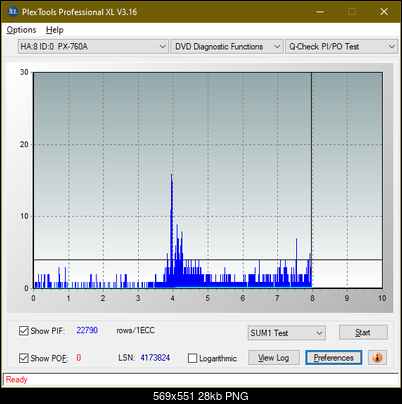Image resolution: width=402 pixels, height=404 pixels.
Task: Click the LSN value 4173824
Action: 155,358
